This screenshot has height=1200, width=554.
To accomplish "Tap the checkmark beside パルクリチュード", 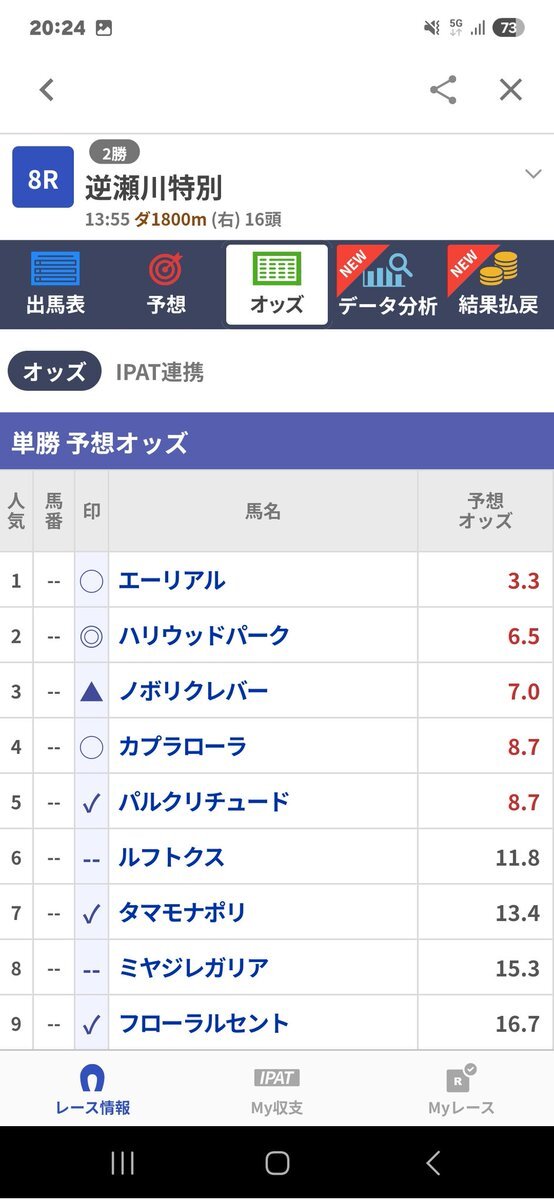I will click(91, 802).
